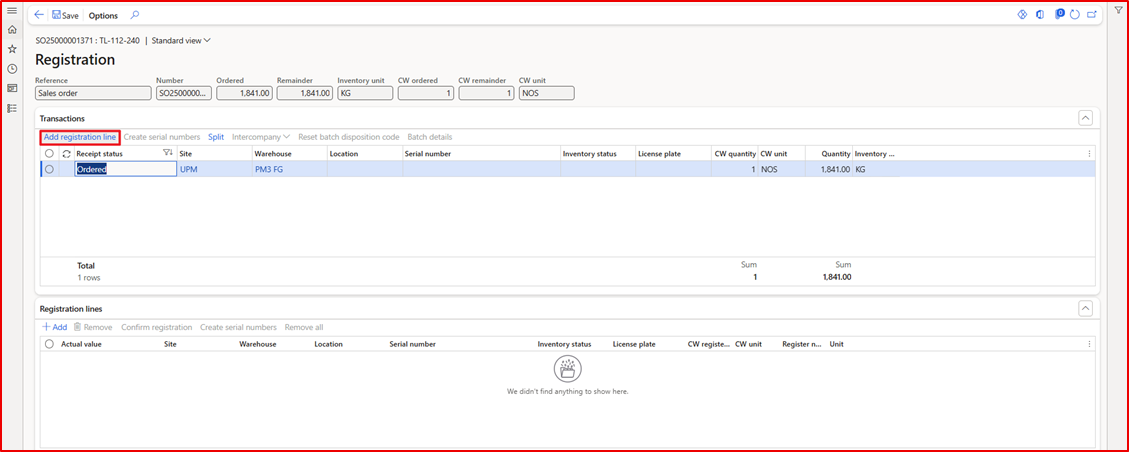The width and height of the screenshot is (1129, 452).
Task: Select the Ordered transaction row radio
Action: tap(49, 169)
